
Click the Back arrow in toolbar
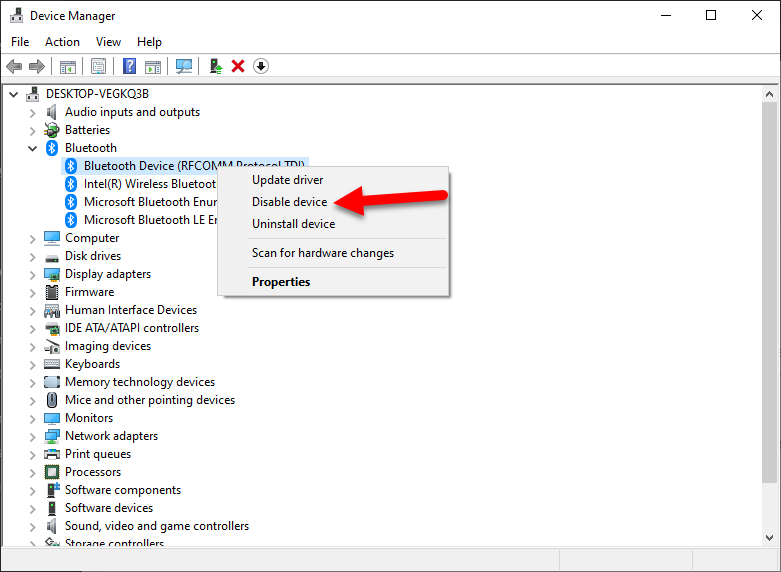tap(14, 66)
